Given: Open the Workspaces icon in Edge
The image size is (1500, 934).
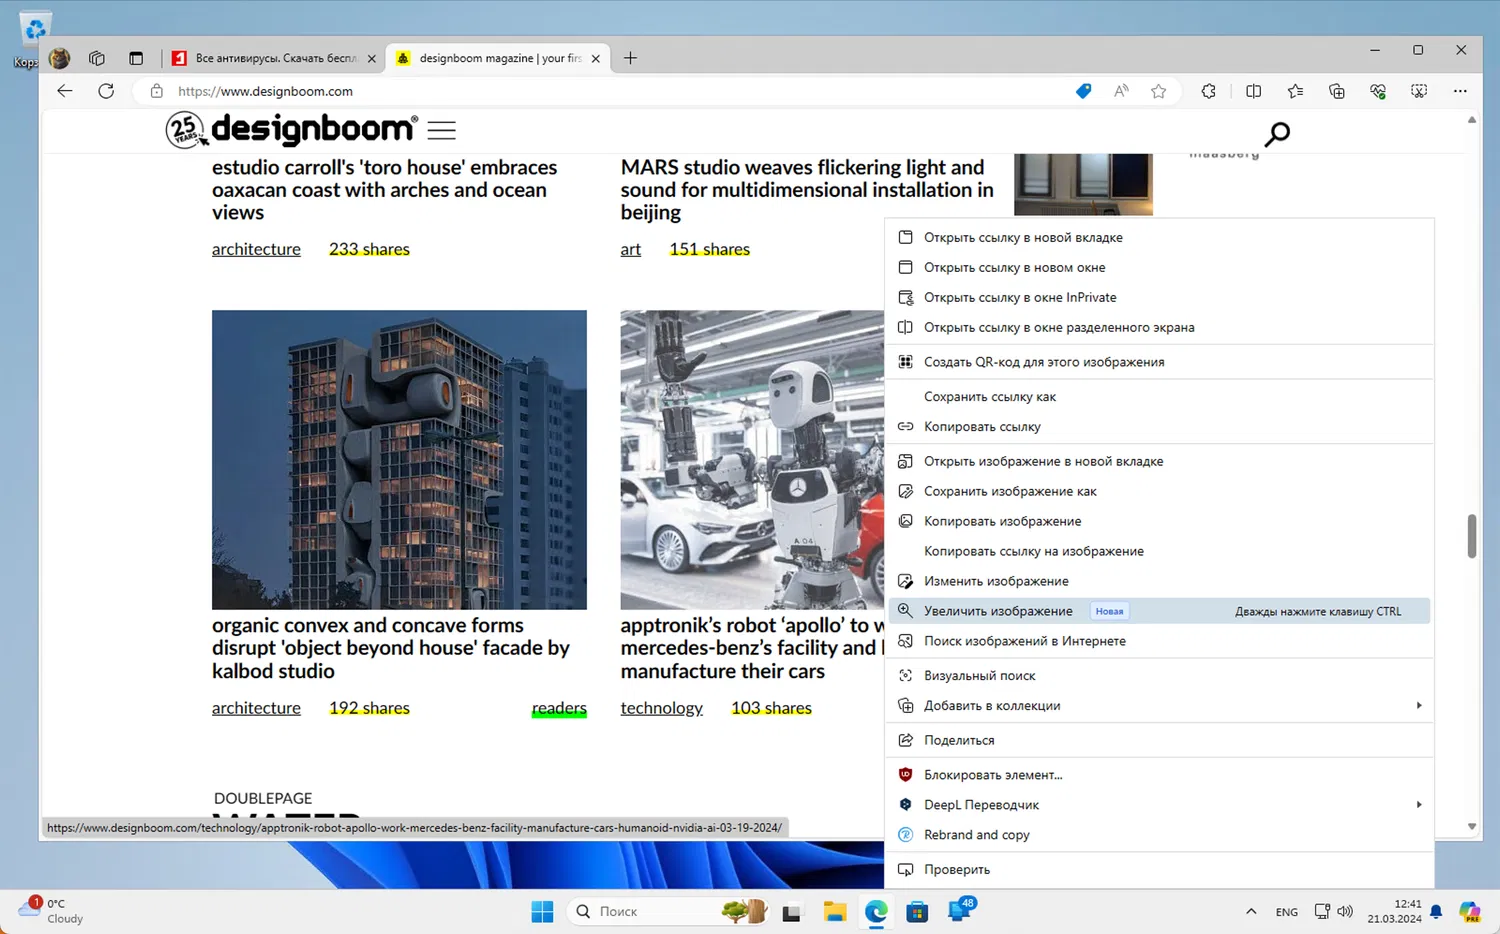Looking at the screenshot, I should (x=97, y=58).
